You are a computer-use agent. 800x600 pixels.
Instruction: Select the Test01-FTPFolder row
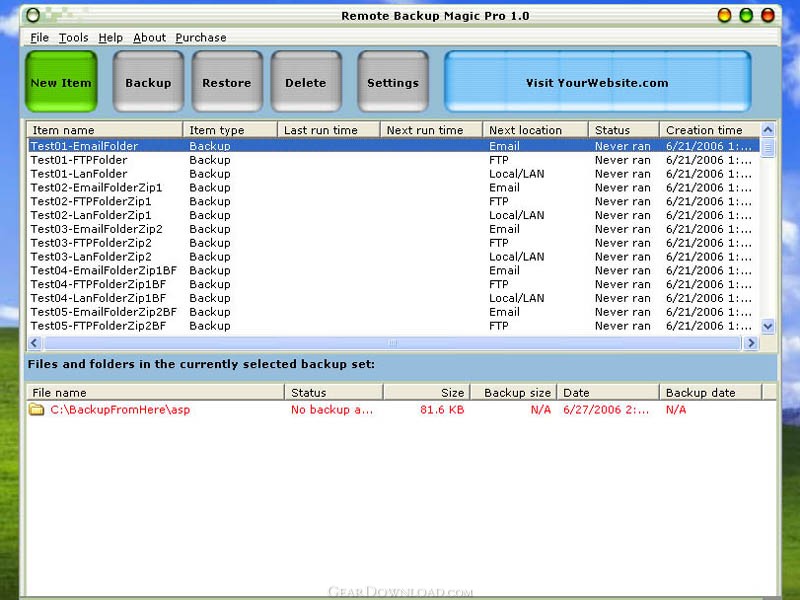pos(79,160)
